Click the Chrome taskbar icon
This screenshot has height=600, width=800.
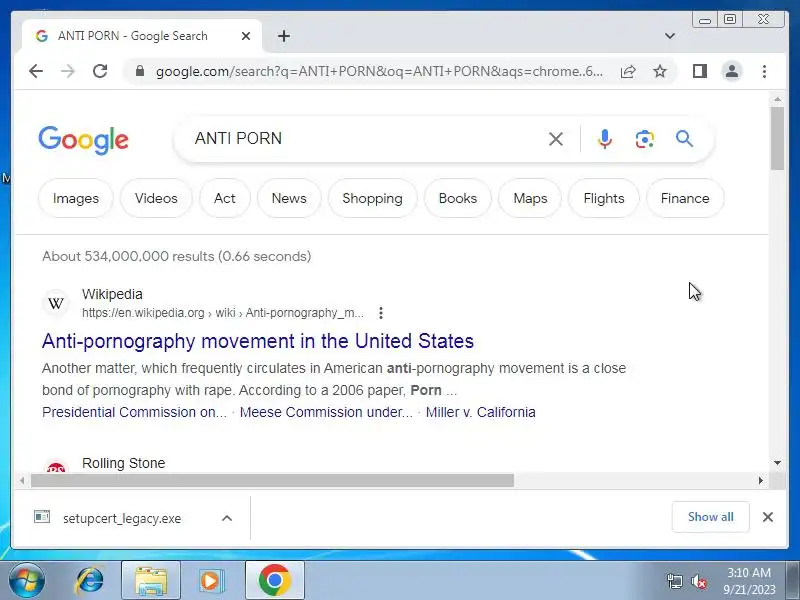(274, 581)
